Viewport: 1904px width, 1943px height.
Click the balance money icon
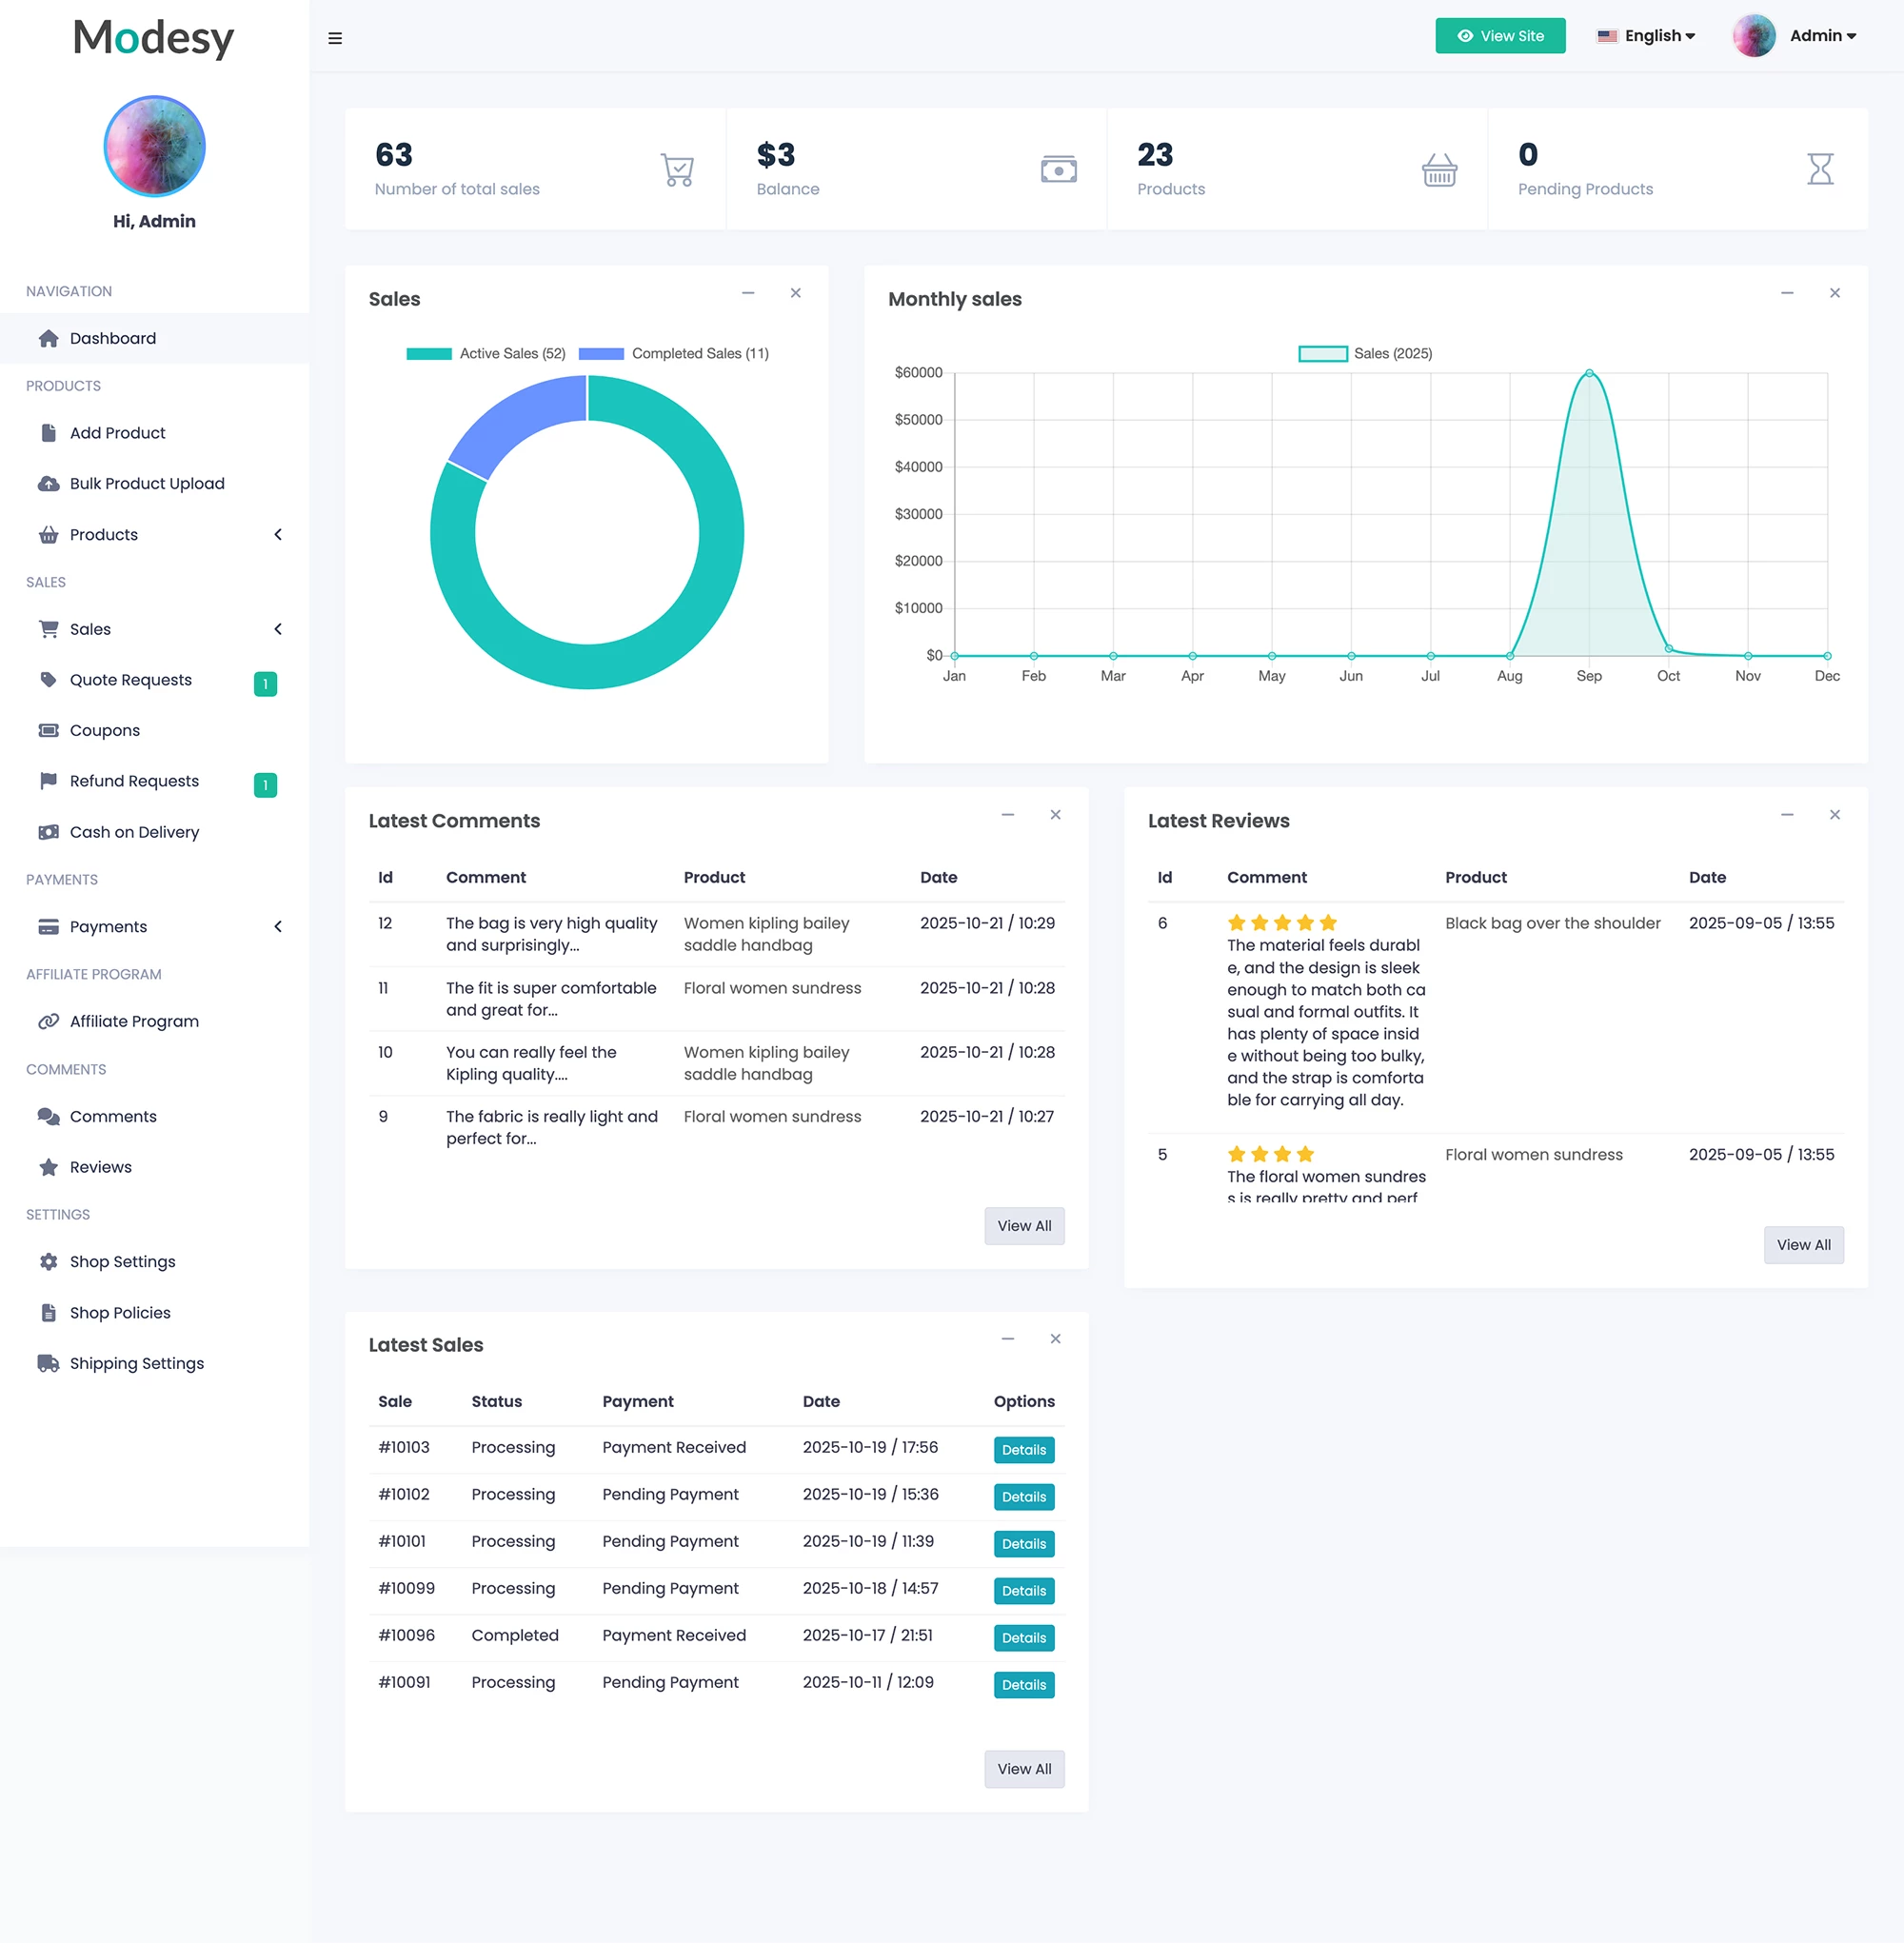(1058, 170)
